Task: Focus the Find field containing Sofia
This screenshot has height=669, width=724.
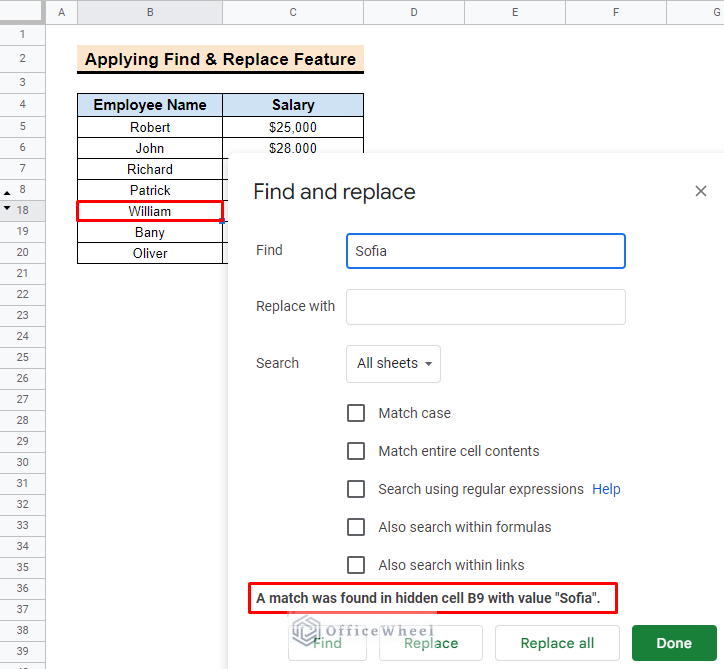Action: click(486, 251)
